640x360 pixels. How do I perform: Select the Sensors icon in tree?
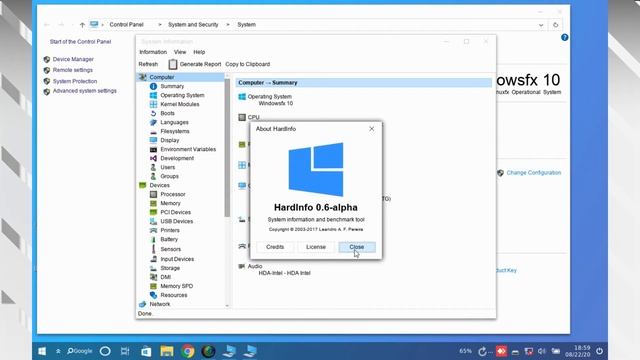(x=153, y=249)
